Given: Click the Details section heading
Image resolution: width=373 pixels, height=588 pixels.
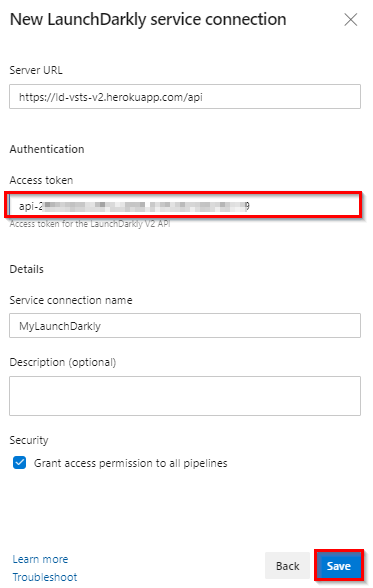Looking at the screenshot, I should tap(27, 269).
